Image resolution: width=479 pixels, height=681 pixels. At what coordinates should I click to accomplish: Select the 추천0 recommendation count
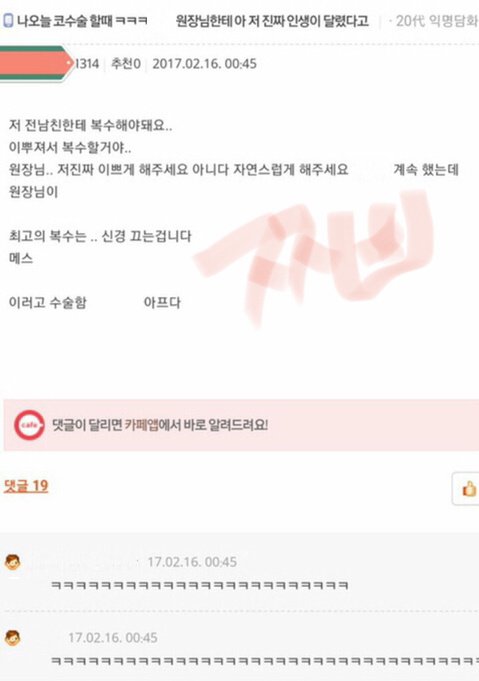[126, 64]
